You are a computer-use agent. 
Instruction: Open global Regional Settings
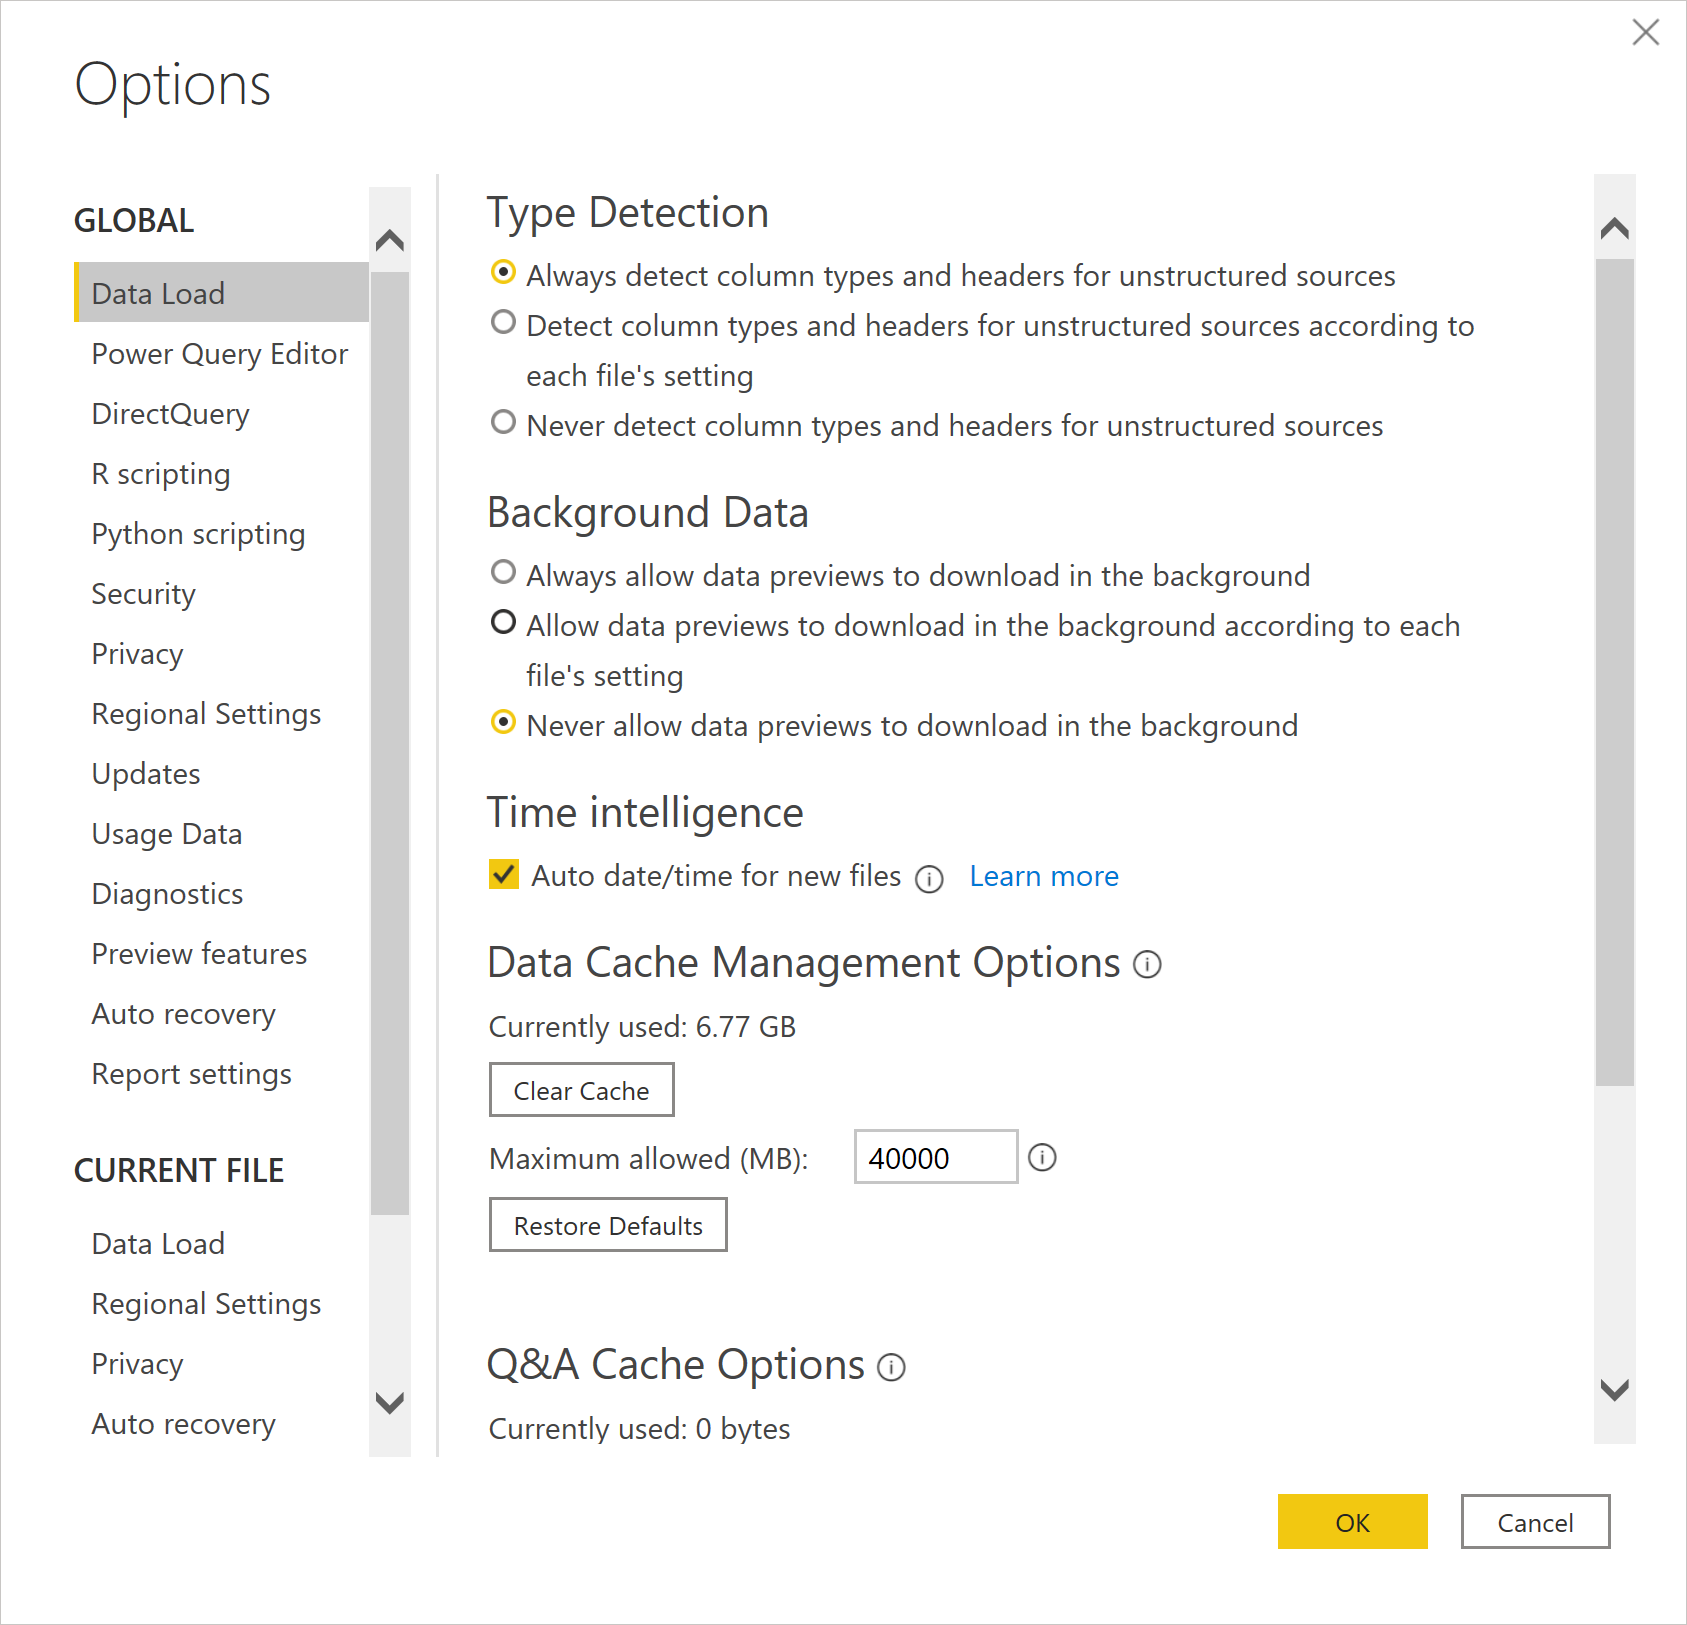coord(206,714)
